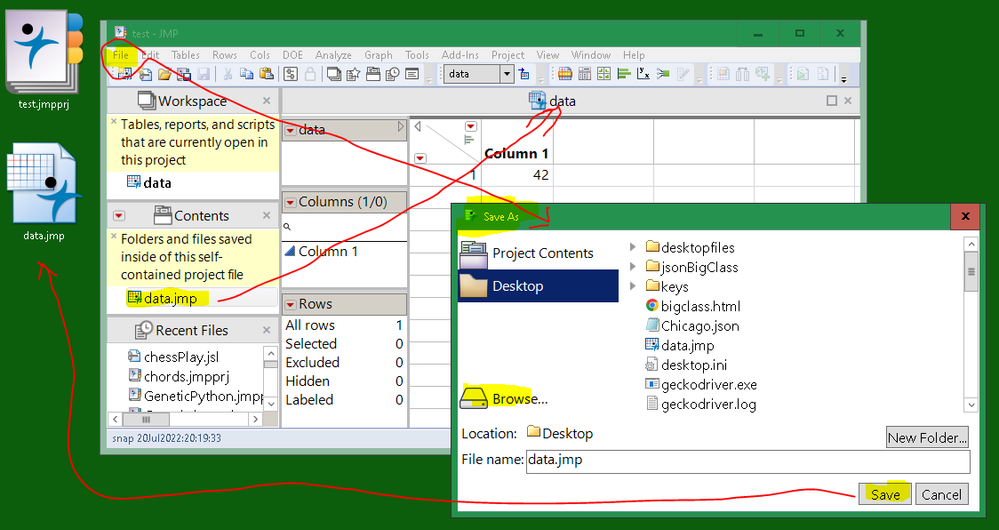Click the Save button
Screen dimensions: 999x530
pyautogui.click(x=885, y=494)
